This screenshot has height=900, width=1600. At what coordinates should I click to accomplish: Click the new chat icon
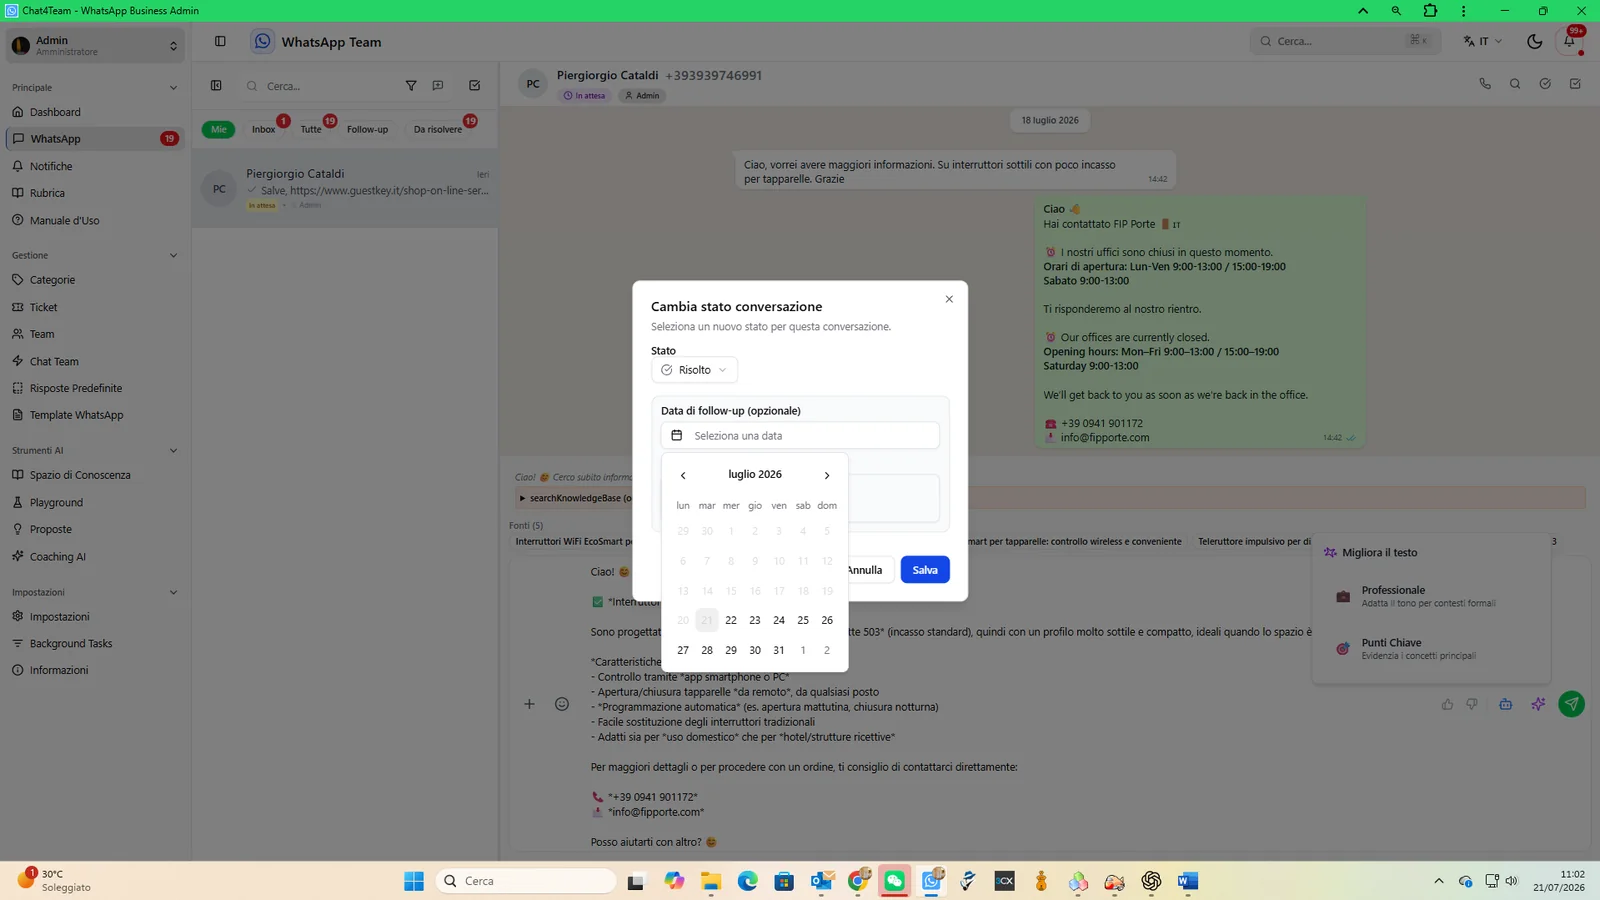point(438,86)
